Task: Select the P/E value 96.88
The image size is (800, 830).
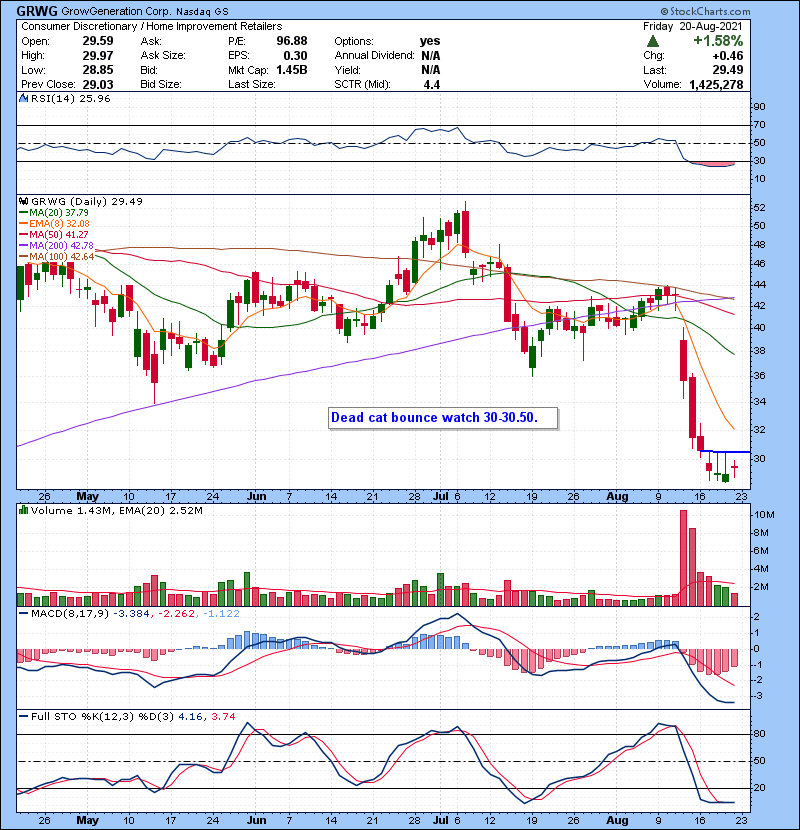Action: 292,41
